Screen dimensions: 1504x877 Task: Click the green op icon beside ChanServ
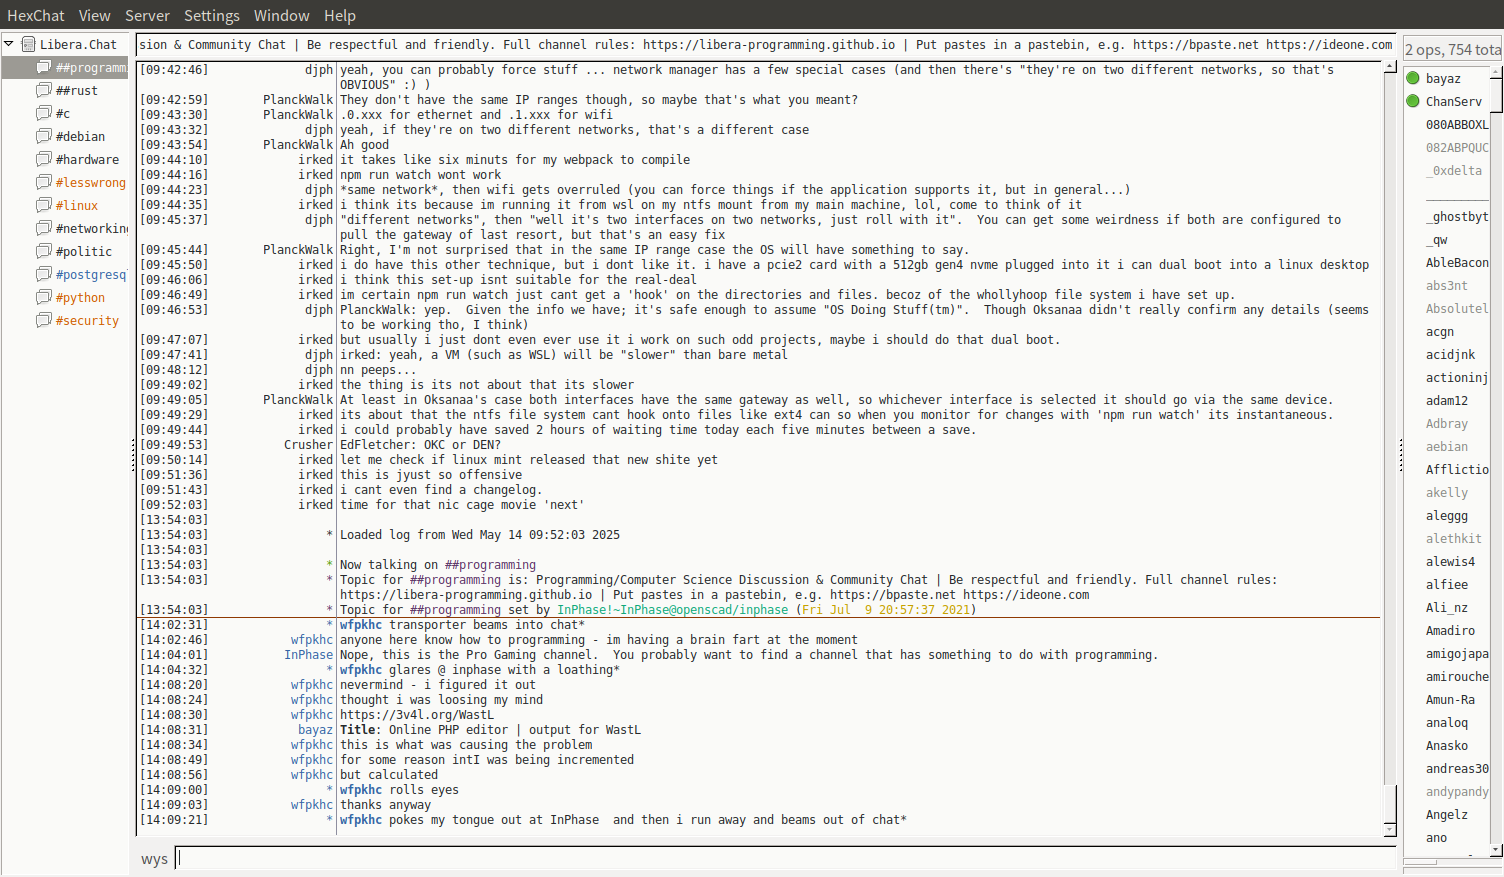tap(1413, 101)
